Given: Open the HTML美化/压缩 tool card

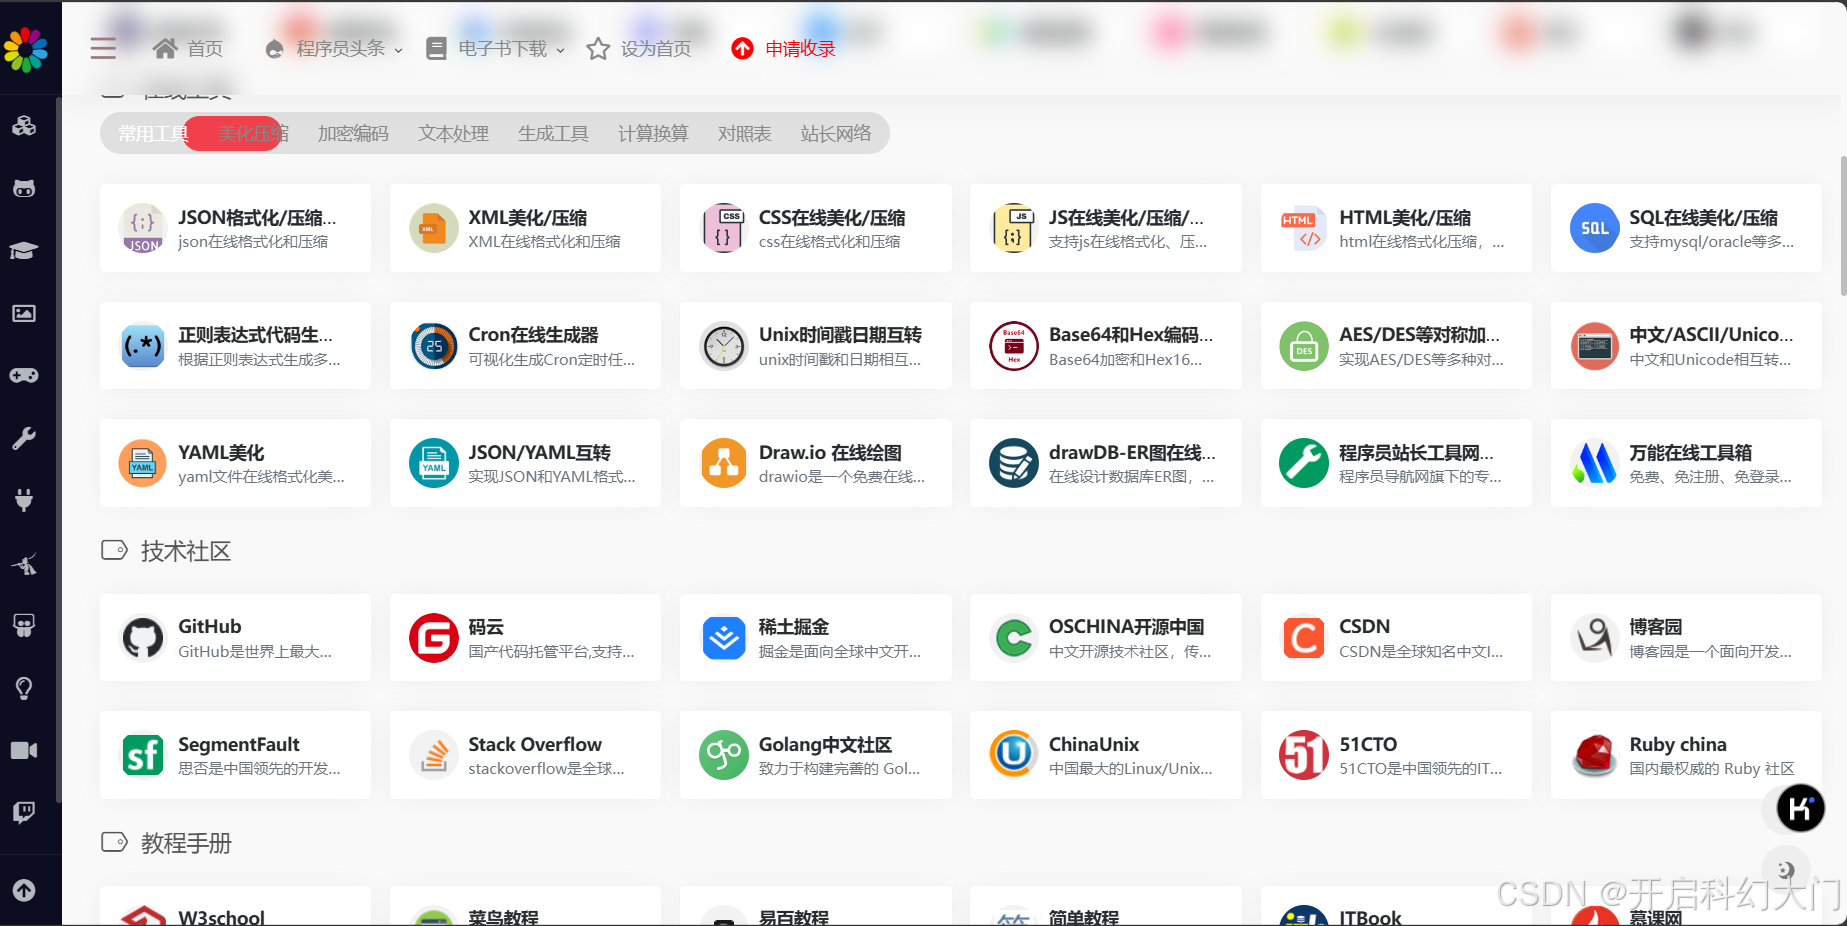Looking at the screenshot, I should pyautogui.click(x=1396, y=228).
